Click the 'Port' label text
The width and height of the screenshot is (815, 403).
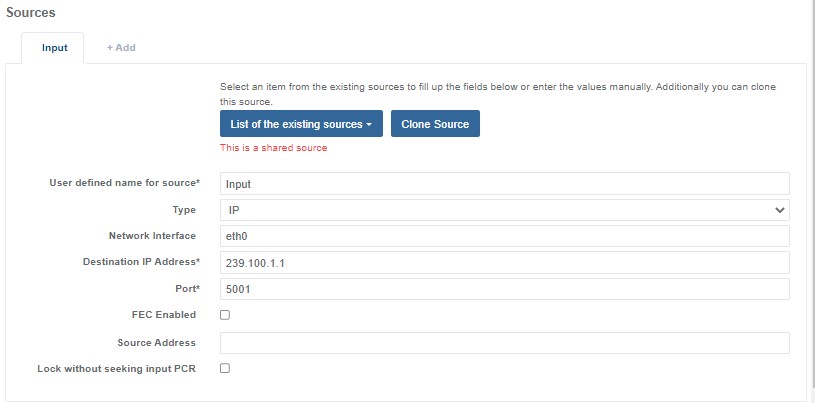pos(186,289)
